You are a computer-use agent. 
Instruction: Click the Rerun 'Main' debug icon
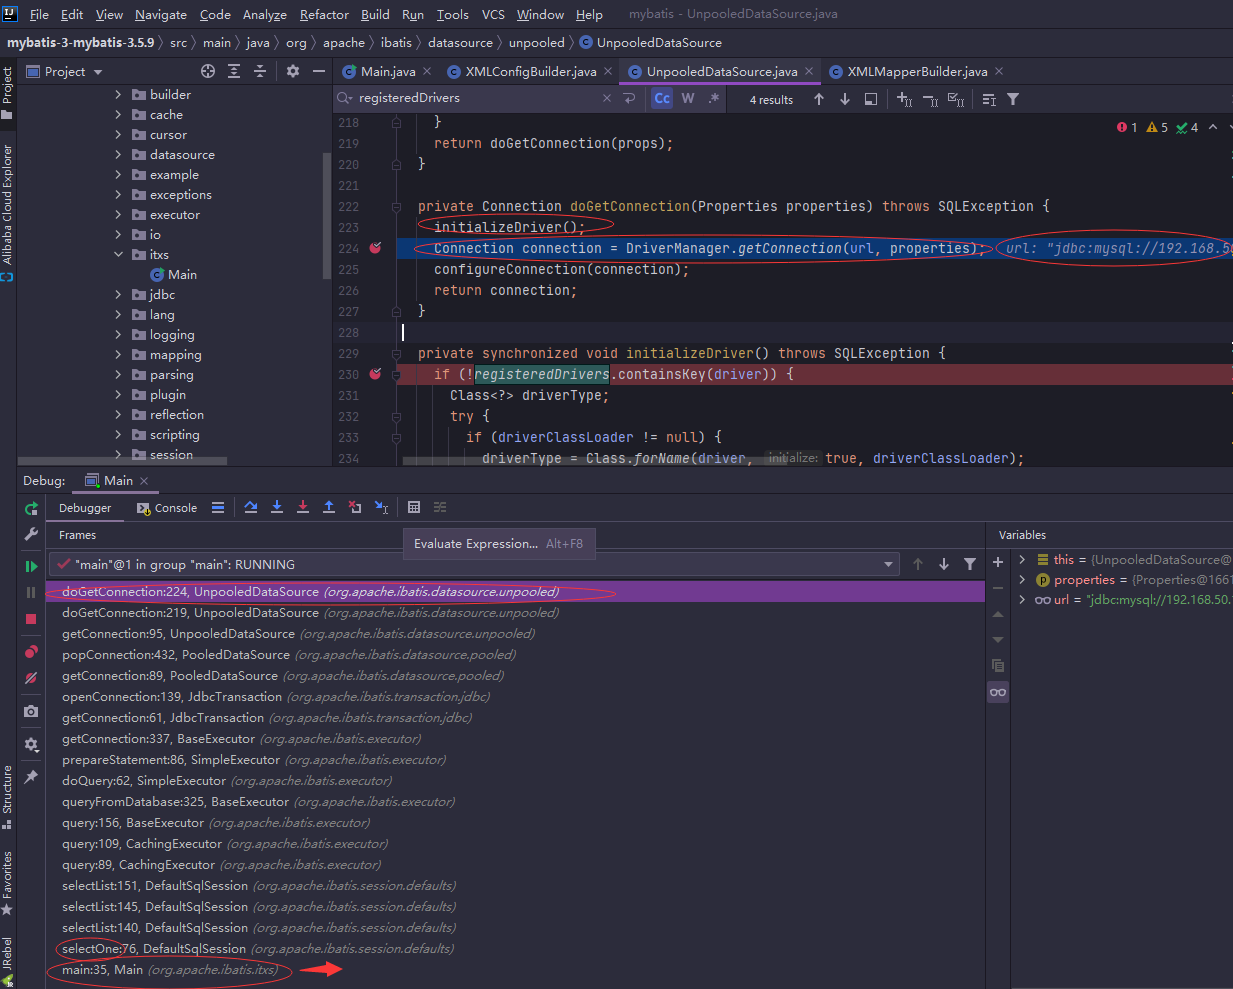tap(31, 509)
